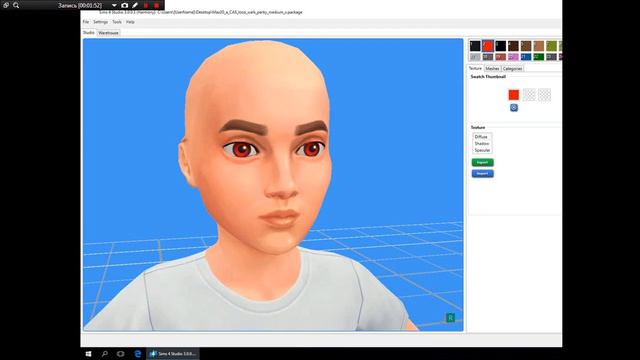Open the File menu

[86, 22]
